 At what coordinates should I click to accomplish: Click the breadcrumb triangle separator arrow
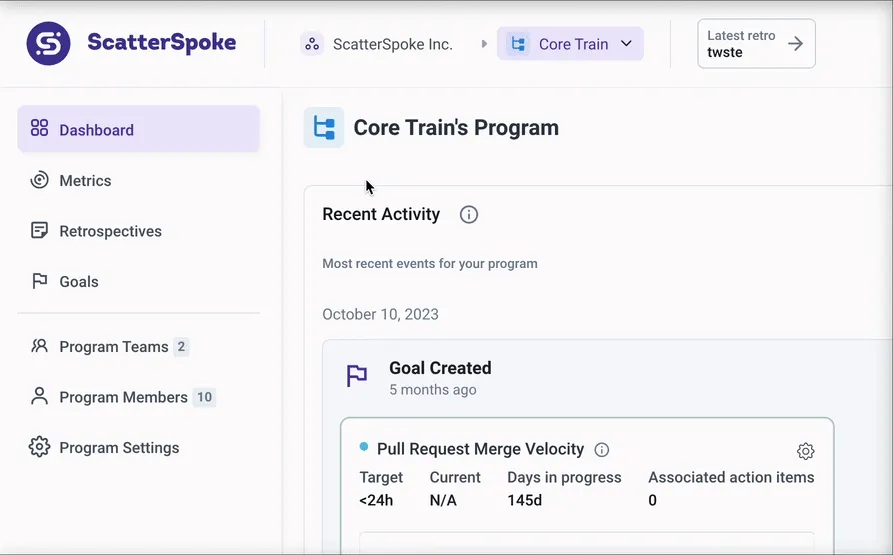coord(485,44)
